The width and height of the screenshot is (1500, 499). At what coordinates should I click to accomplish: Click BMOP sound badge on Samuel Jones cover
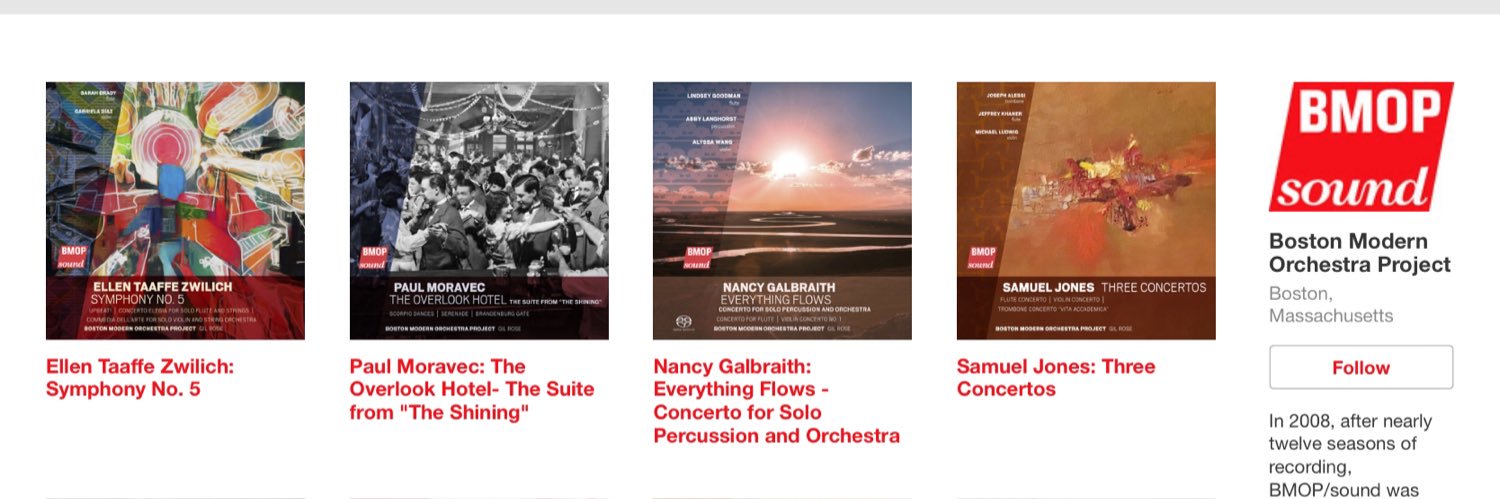tap(982, 257)
